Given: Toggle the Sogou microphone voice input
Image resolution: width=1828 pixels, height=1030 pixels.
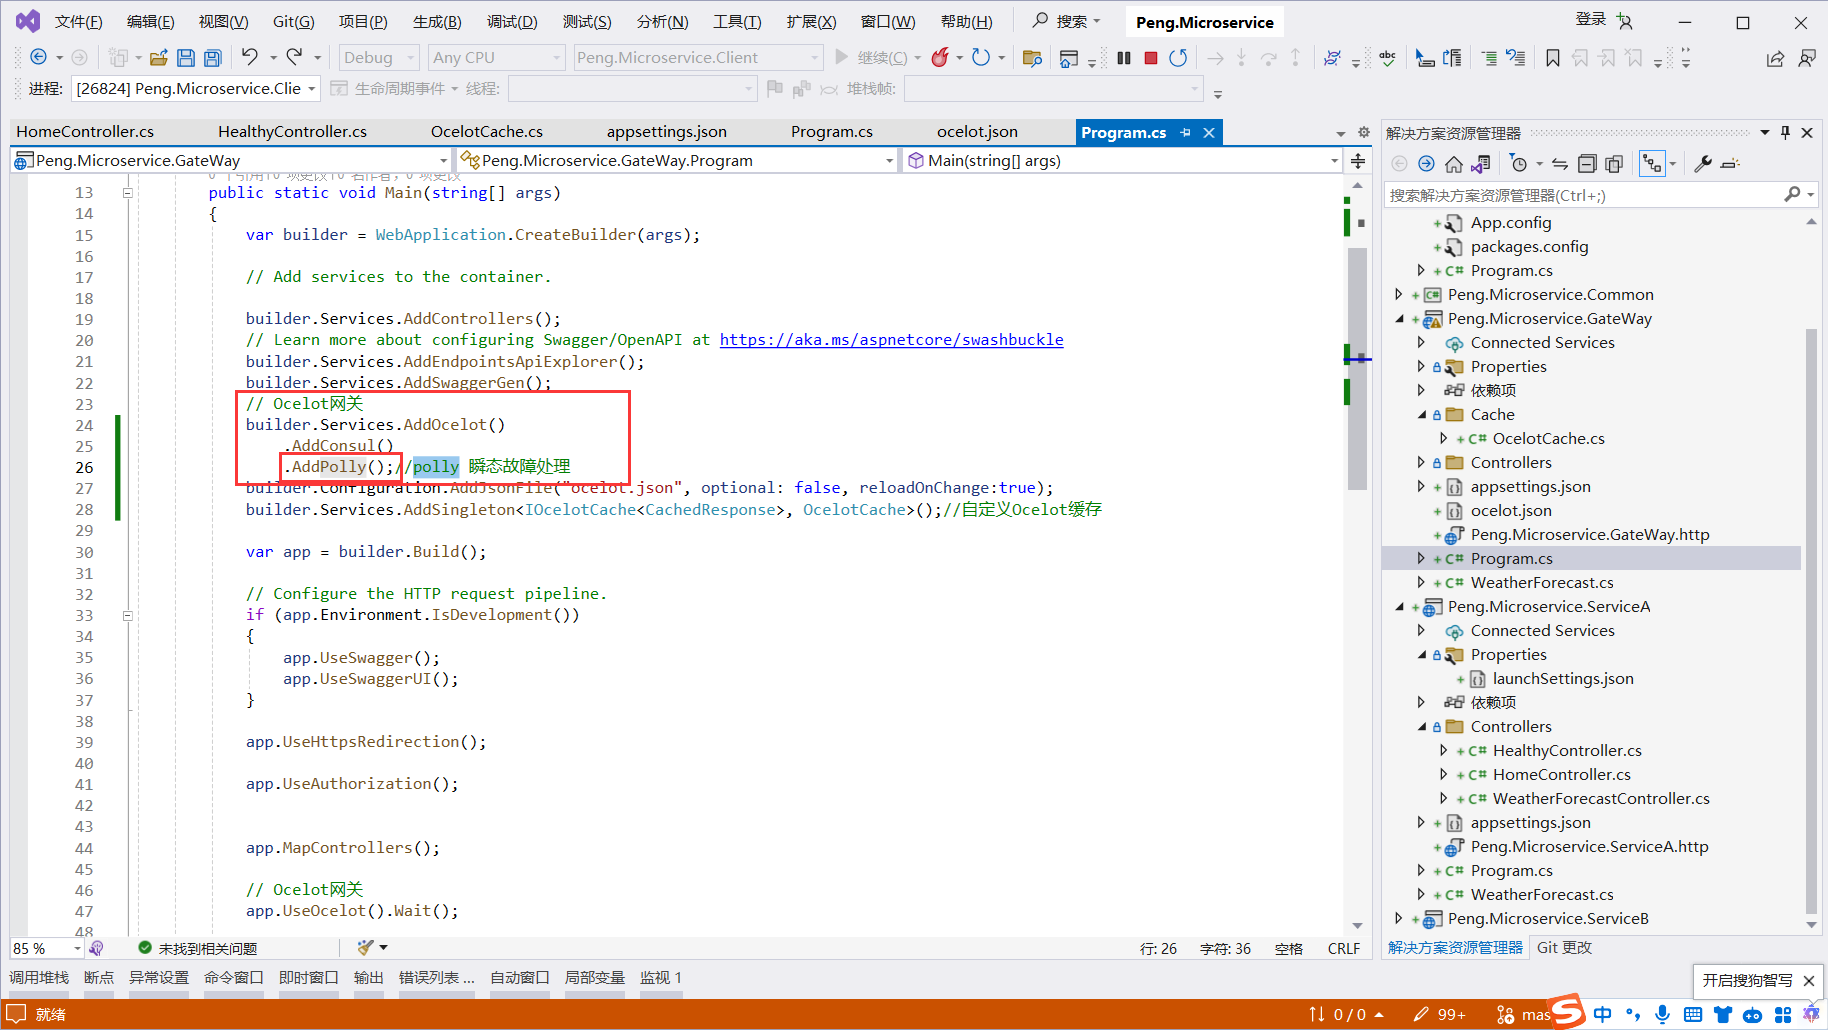Looking at the screenshot, I should pos(1662,1014).
